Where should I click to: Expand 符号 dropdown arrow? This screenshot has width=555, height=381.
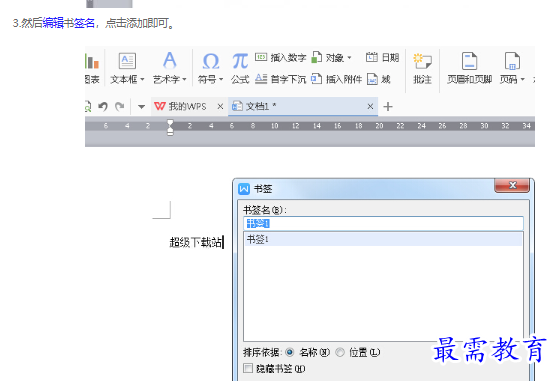[x=221, y=79]
